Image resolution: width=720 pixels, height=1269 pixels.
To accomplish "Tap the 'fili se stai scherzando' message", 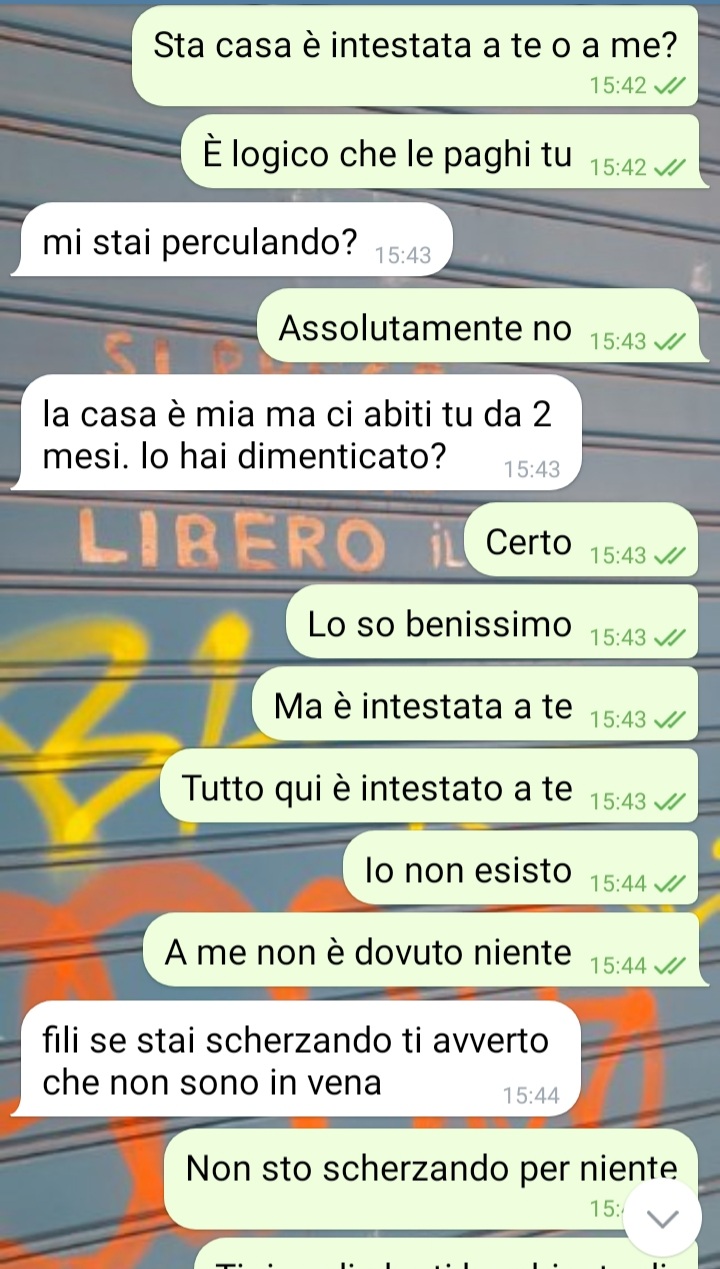I will (x=297, y=1059).
